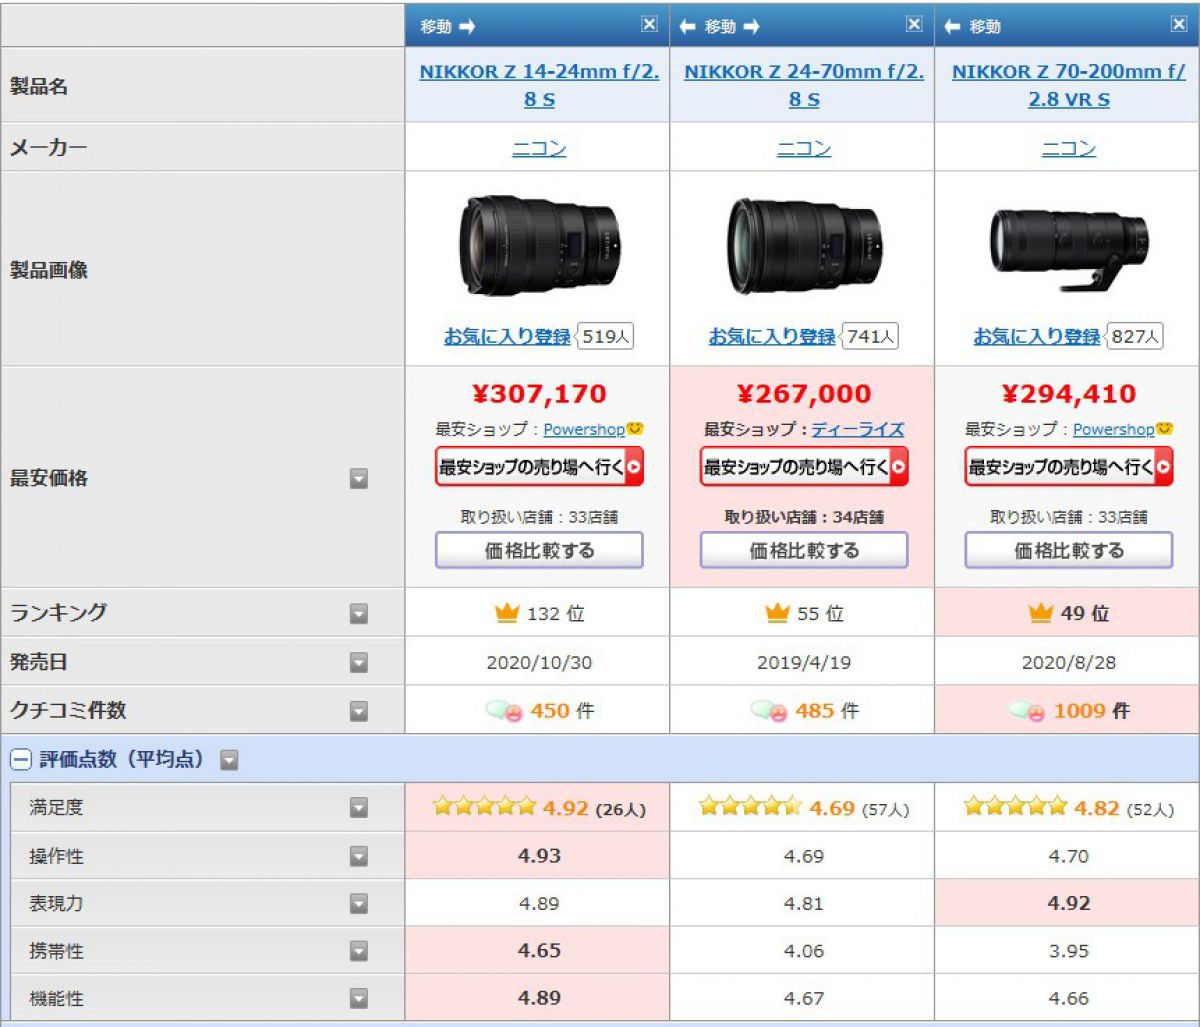The image size is (1200, 1027).
Task: Open NIKKOR Z 14-24mm f/2.8 S link
Action: [539, 85]
